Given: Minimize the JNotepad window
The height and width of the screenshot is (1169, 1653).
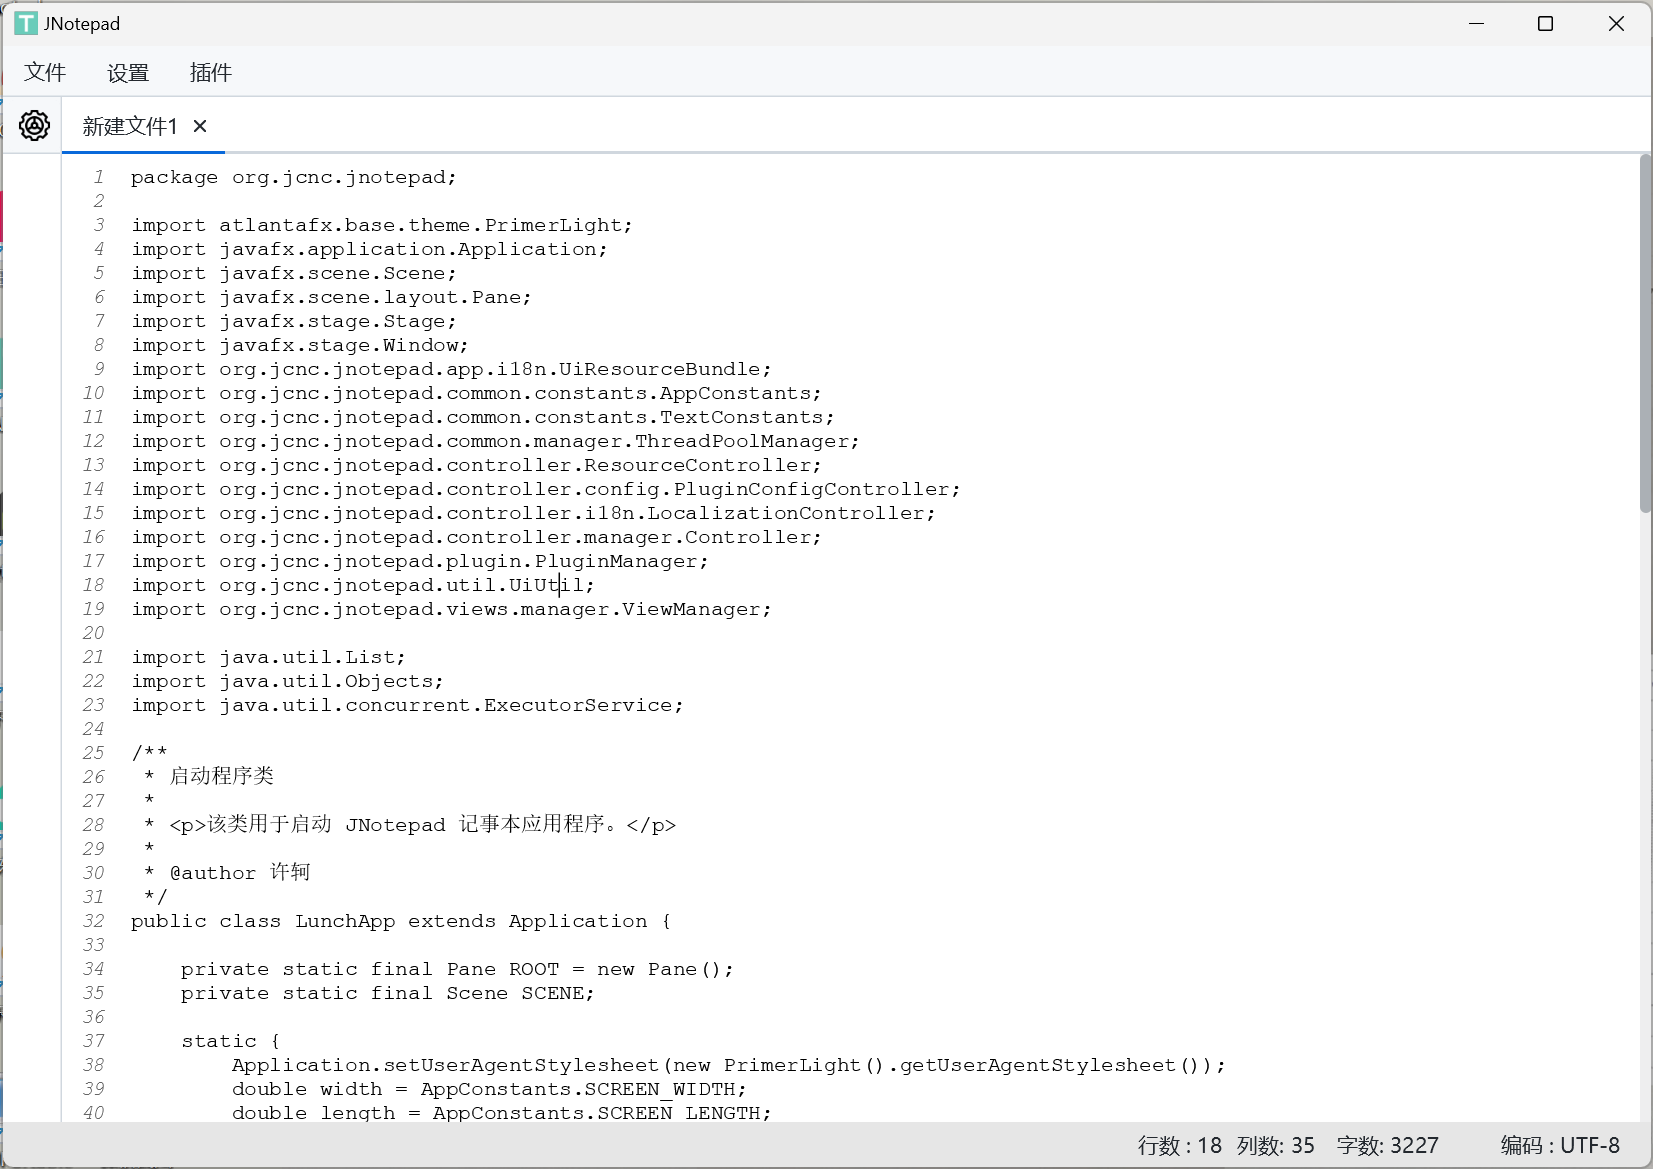Looking at the screenshot, I should tap(1476, 23).
